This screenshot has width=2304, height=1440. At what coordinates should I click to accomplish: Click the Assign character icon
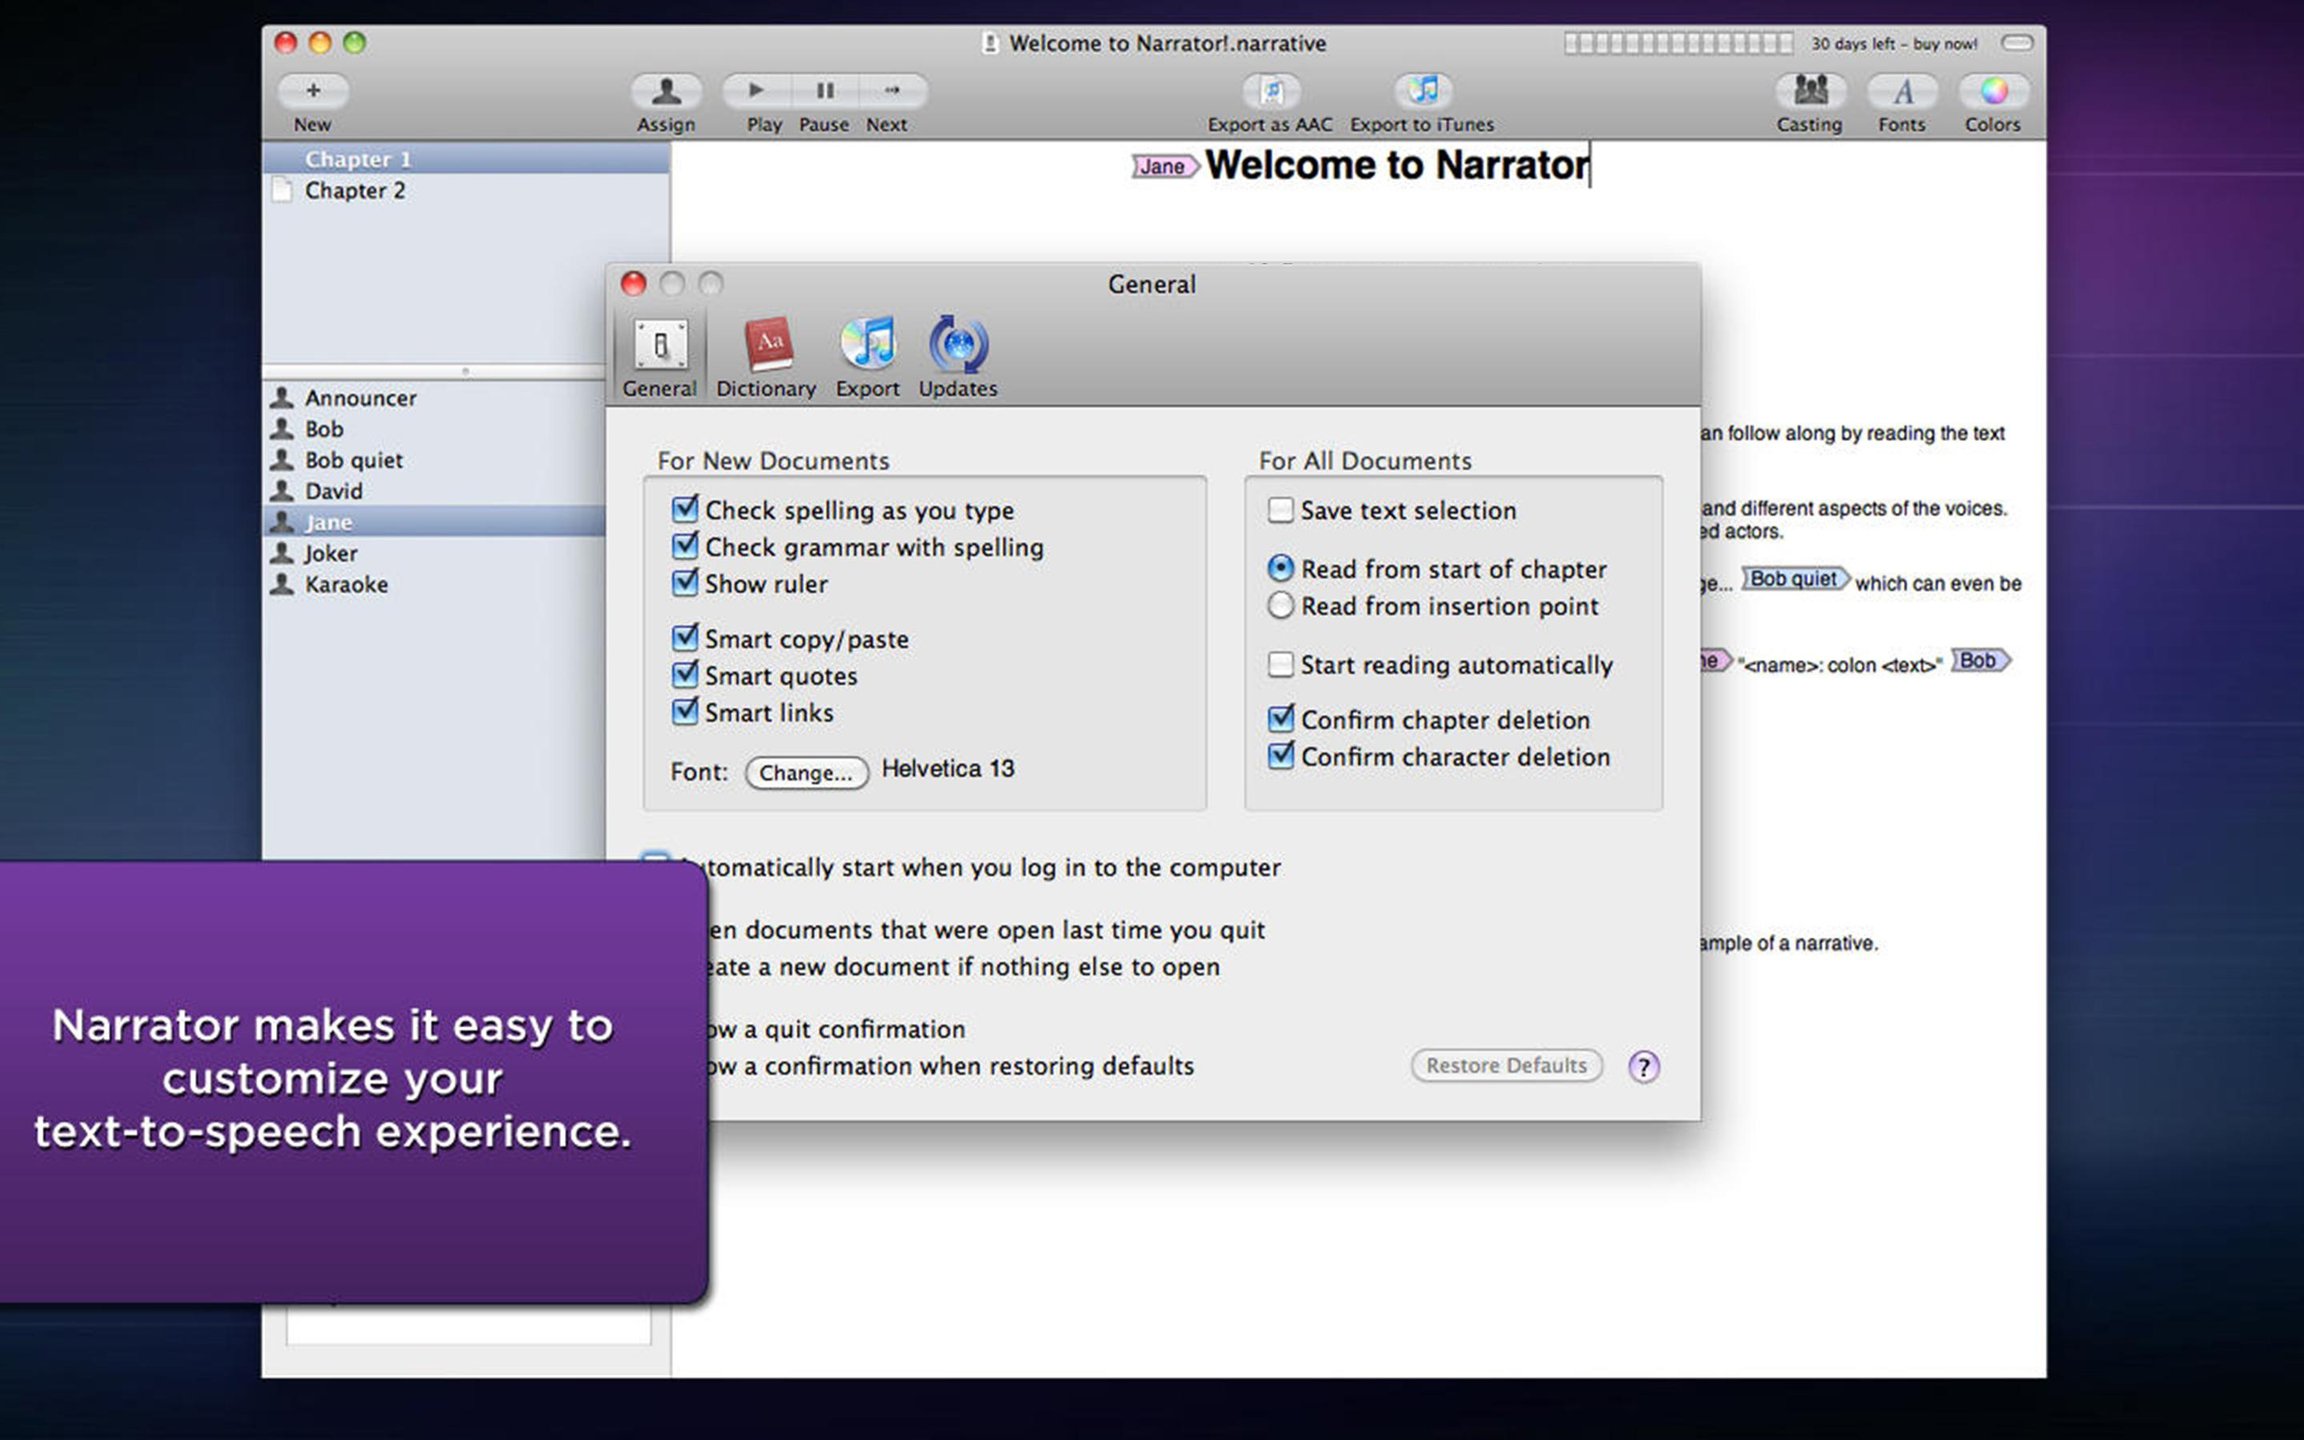coord(666,91)
